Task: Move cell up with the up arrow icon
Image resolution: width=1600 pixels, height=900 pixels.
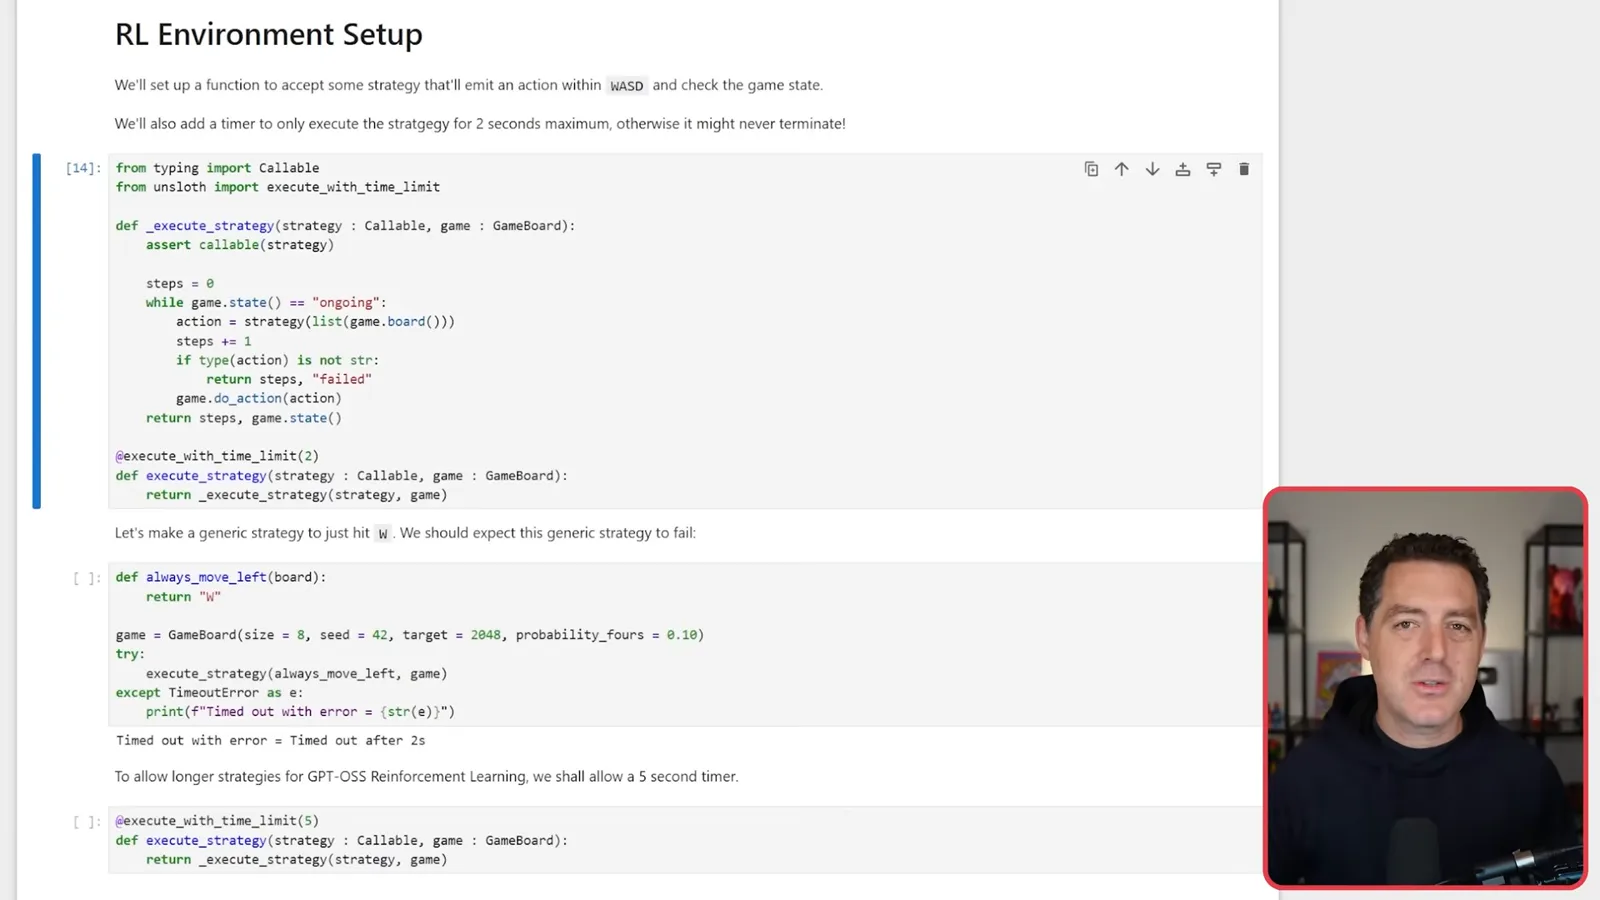Action: click(1122, 169)
